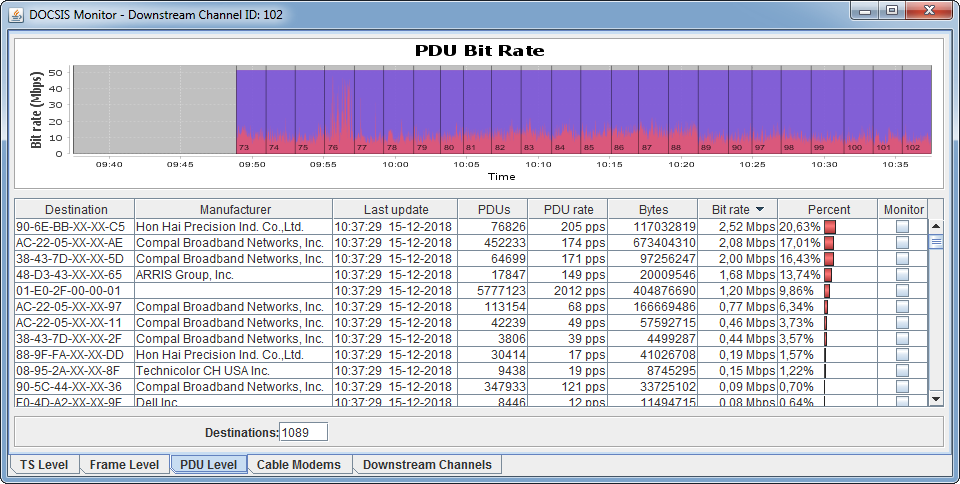This screenshot has width=960, height=484.
Task: Close the DOCSIS Monitor window
Action: [929, 11]
